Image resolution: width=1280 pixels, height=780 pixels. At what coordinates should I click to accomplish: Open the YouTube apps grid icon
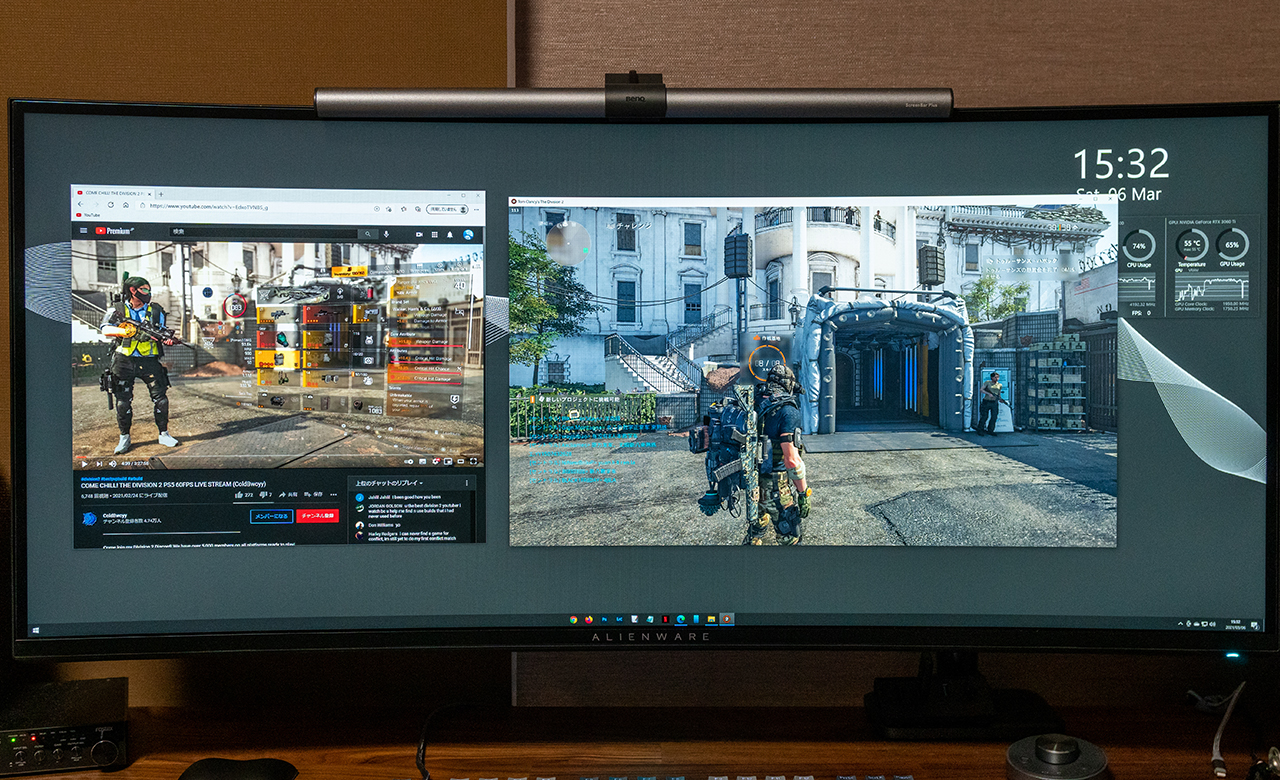pyautogui.click(x=435, y=235)
